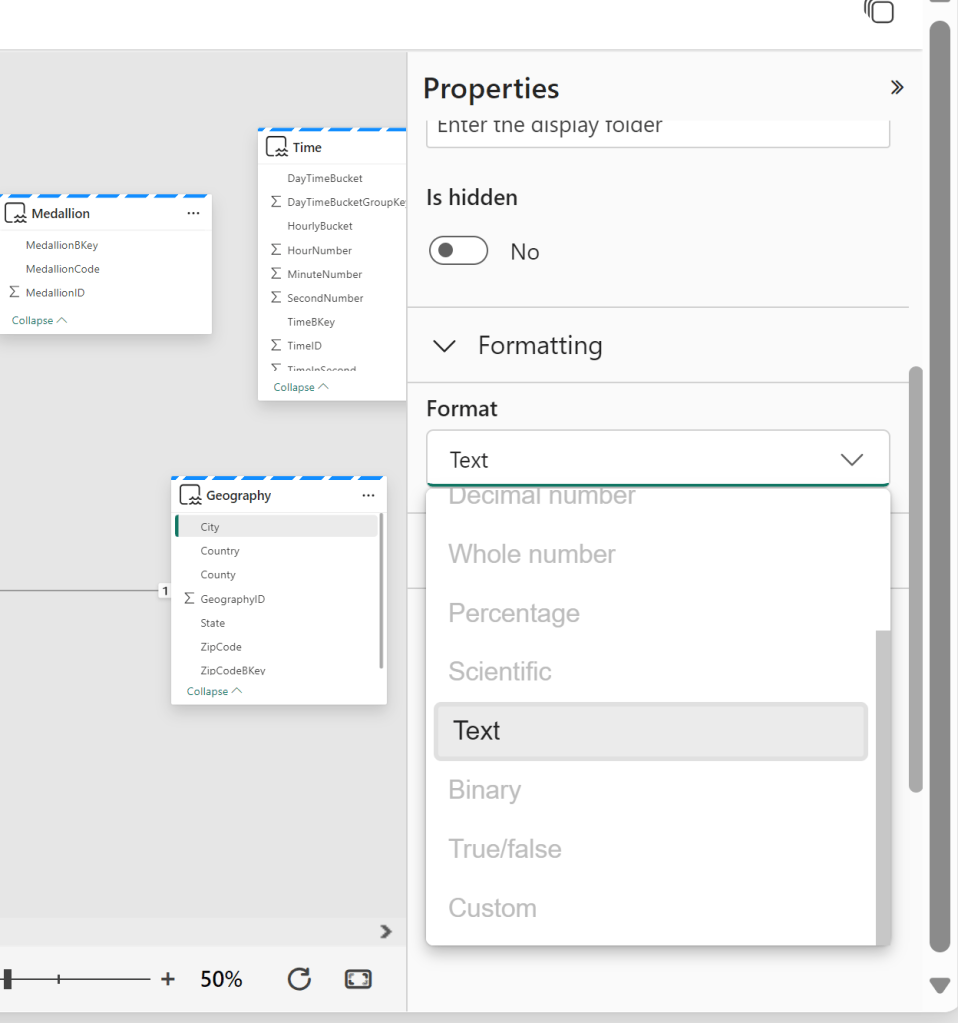
Task: Collapse the Properties pane with double chevron
Action: pos(897,88)
